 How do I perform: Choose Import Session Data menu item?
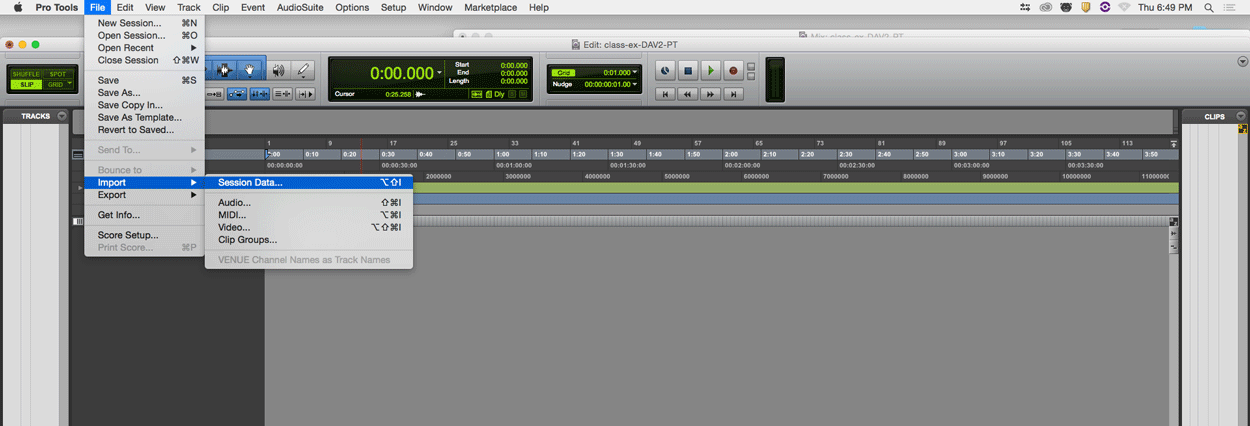click(309, 182)
